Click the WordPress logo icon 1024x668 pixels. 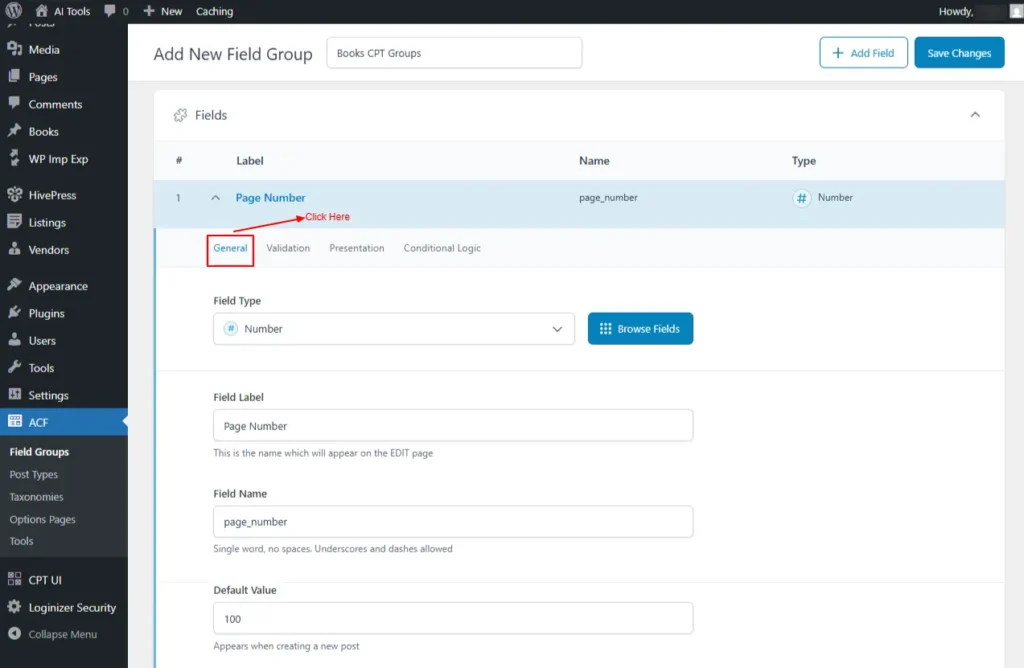14,11
